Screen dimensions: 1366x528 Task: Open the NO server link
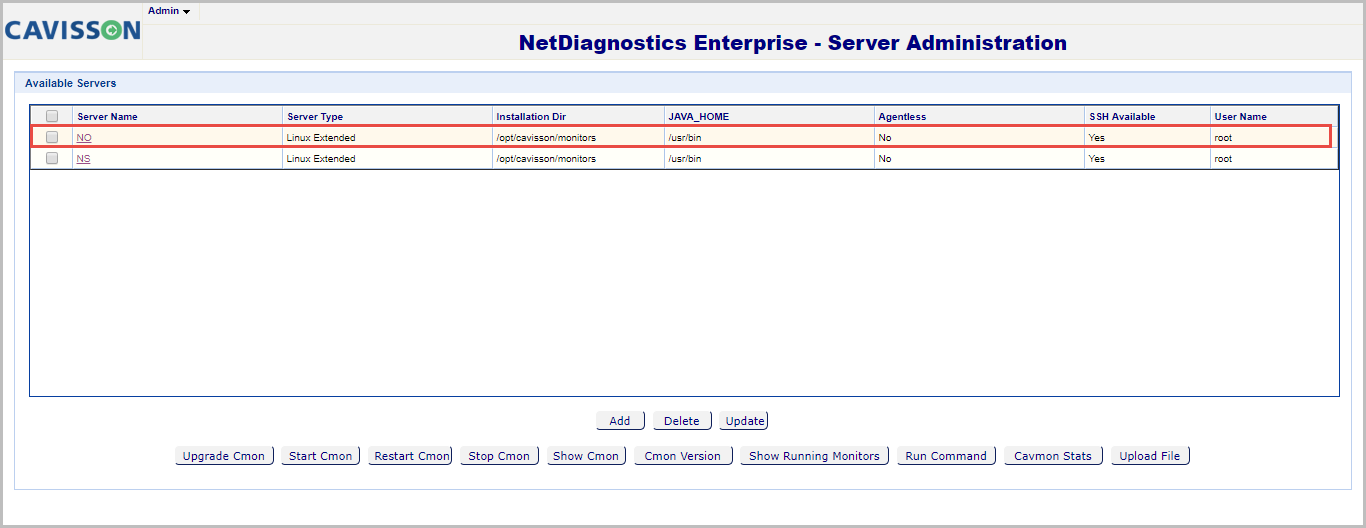pos(84,137)
